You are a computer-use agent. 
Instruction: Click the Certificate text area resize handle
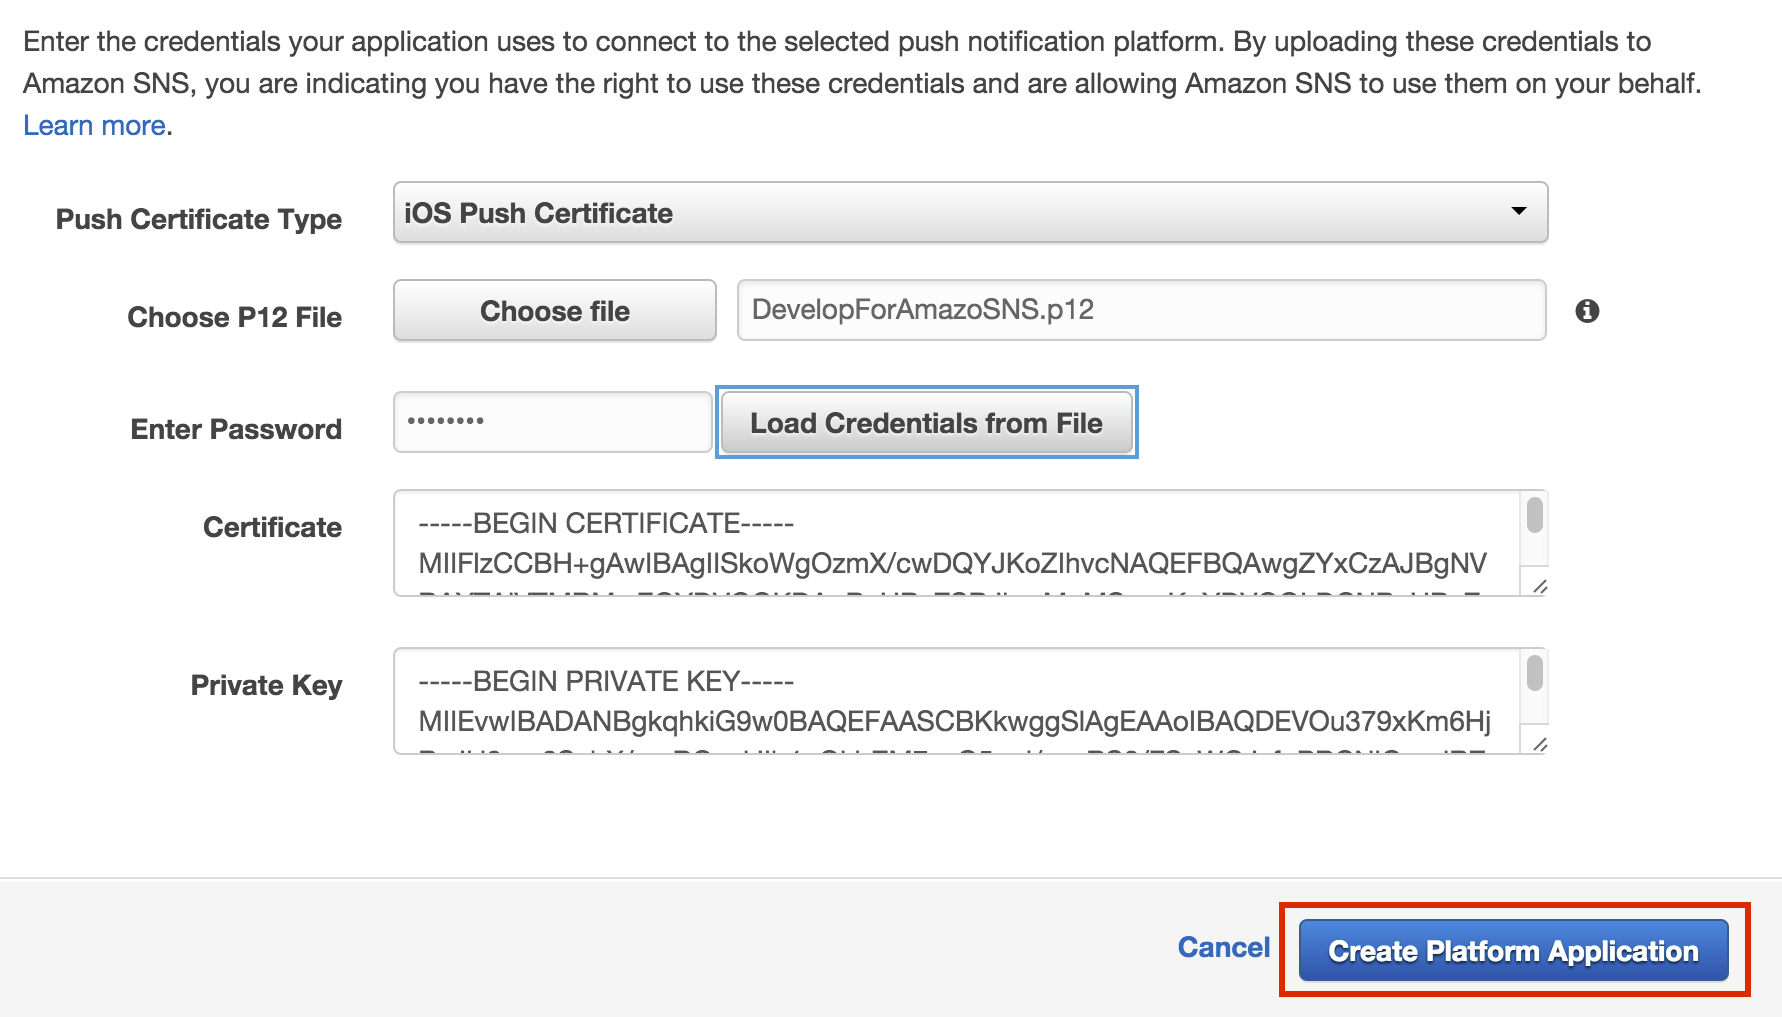(x=1539, y=587)
